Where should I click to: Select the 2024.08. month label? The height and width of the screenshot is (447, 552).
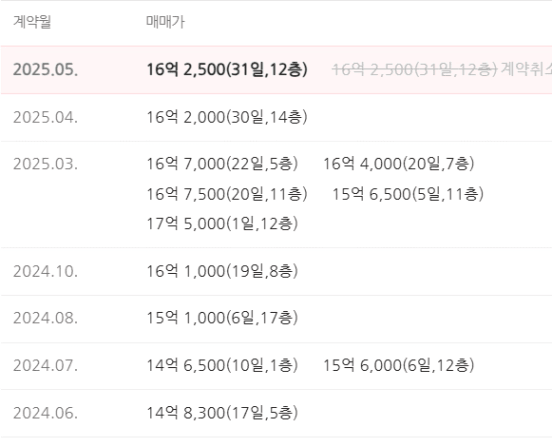pyautogui.click(x=45, y=318)
